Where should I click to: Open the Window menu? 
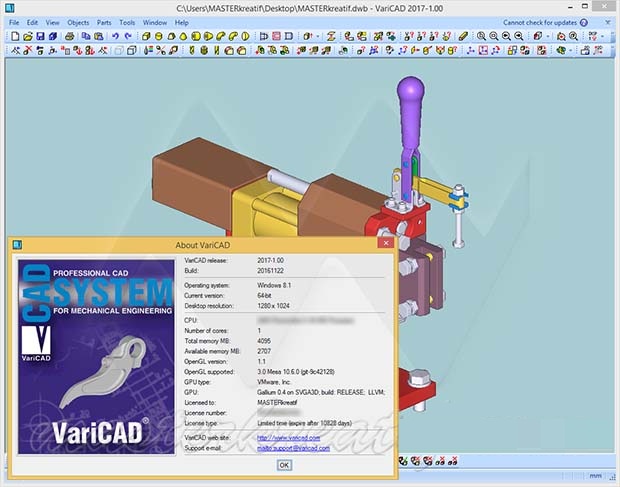(155, 23)
